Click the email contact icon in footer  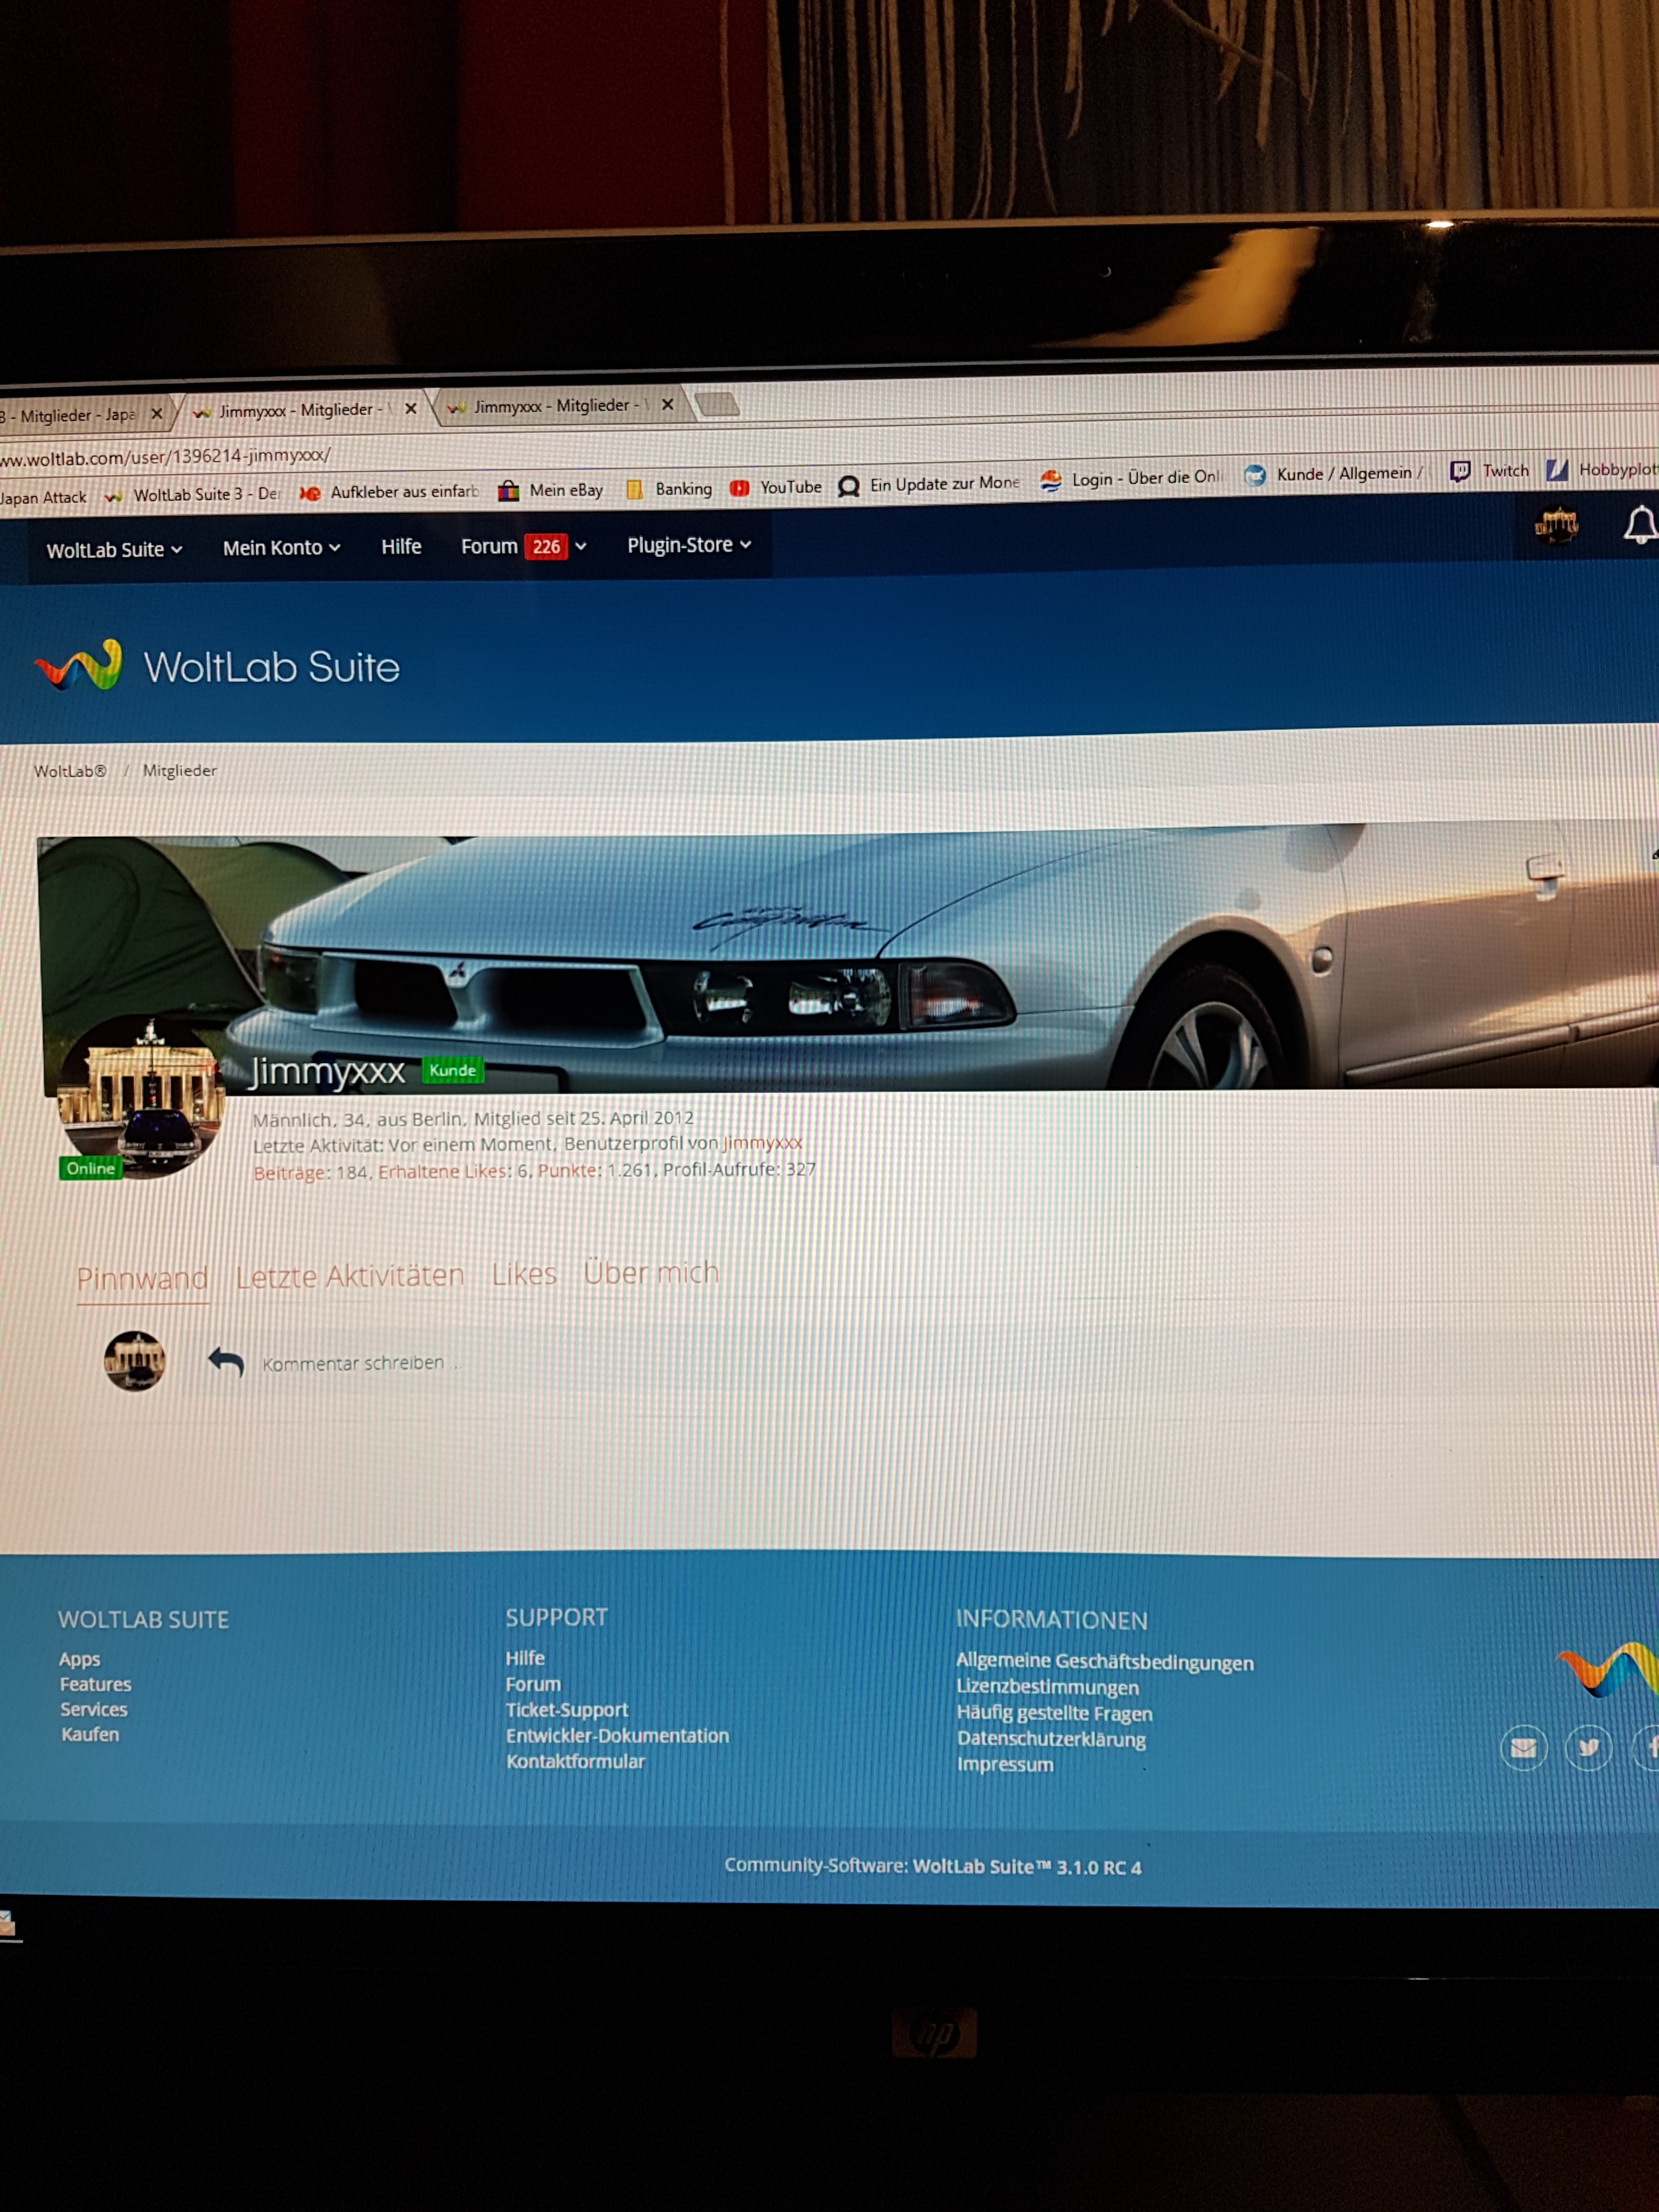tap(1523, 1748)
